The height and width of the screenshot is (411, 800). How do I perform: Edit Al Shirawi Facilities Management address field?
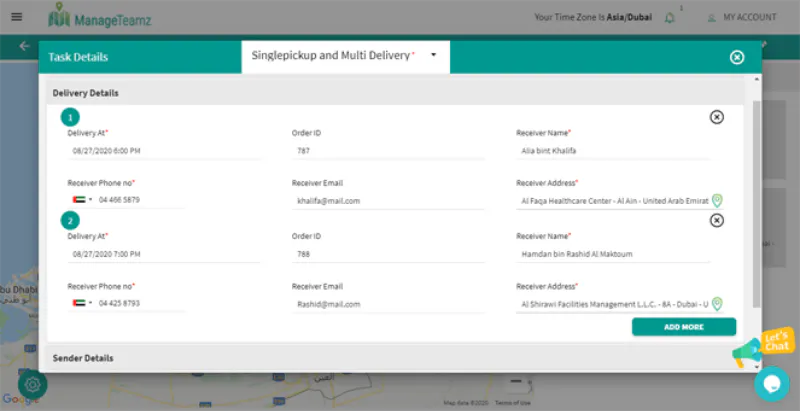614,304
